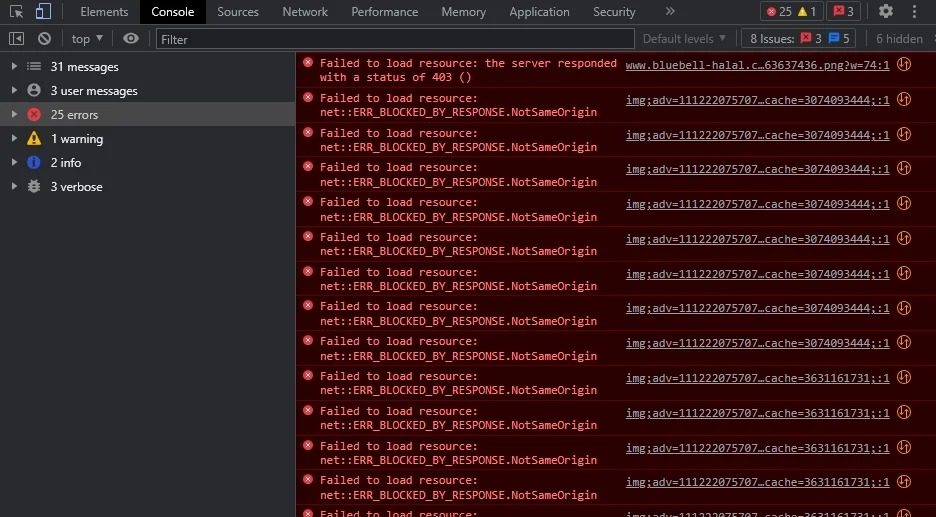The image size is (936, 517).
Task: Open the three-dot customize DevTools menu
Action: (914, 11)
